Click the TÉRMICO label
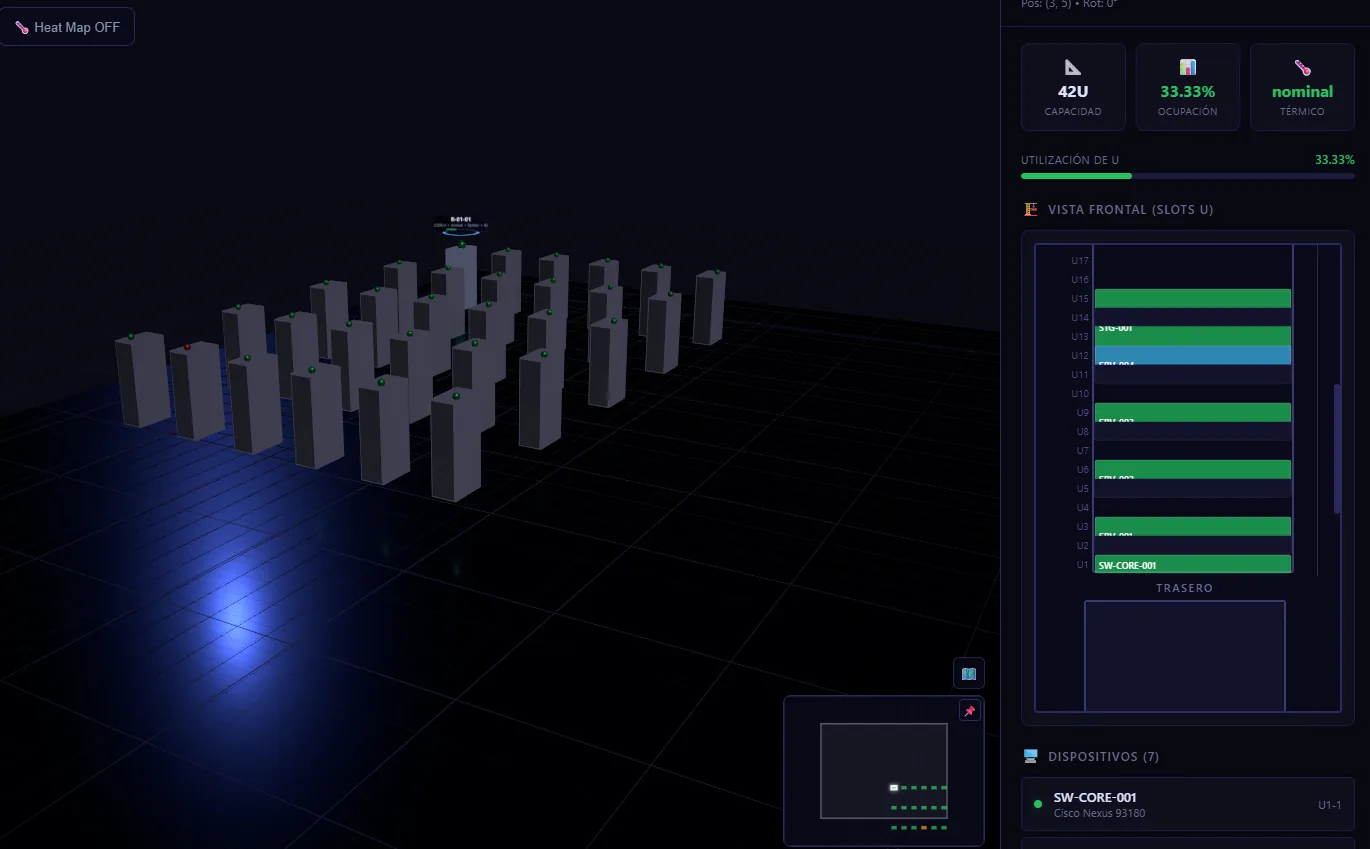The image size is (1370, 849). tap(1302, 112)
